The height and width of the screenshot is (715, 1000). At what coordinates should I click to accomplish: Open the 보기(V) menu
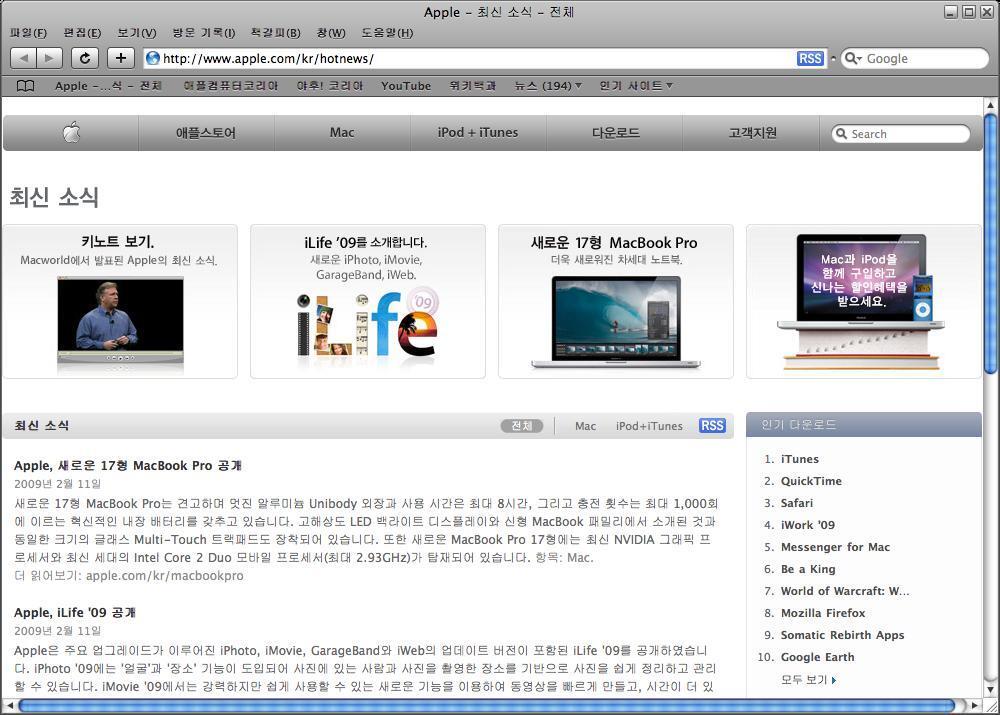coord(136,33)
